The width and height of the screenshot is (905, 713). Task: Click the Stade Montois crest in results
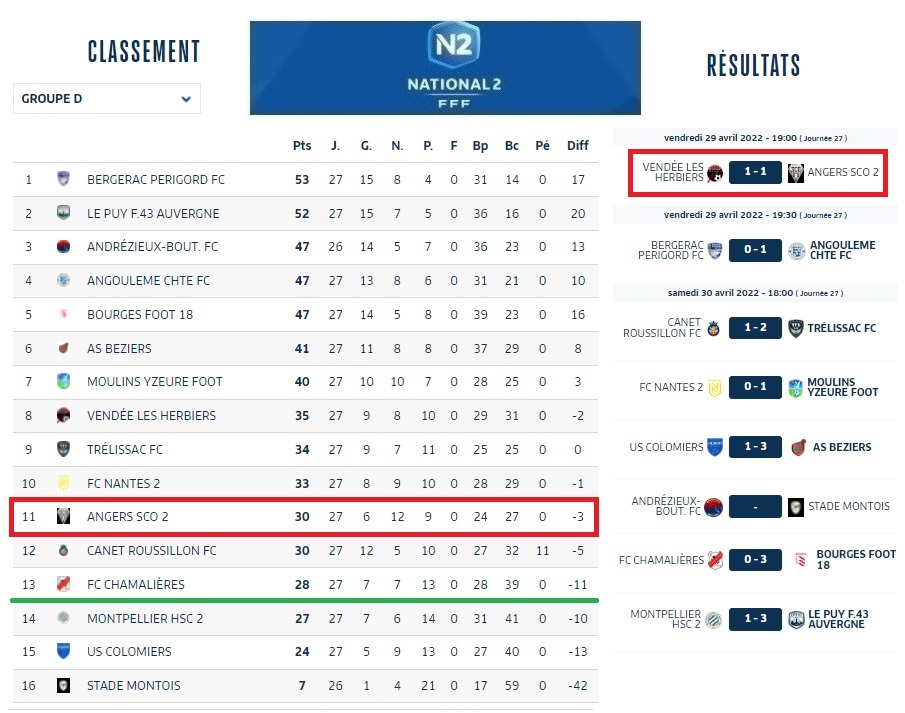point(796,506)
